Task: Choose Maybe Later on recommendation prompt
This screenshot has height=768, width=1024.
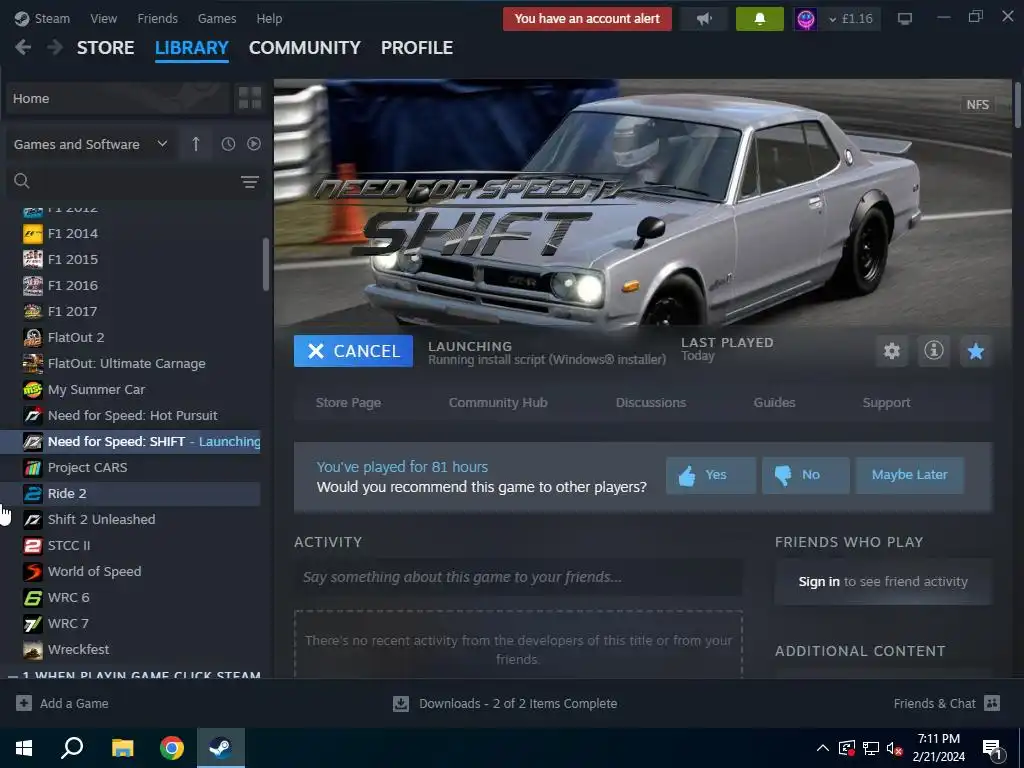Action: 909,475
